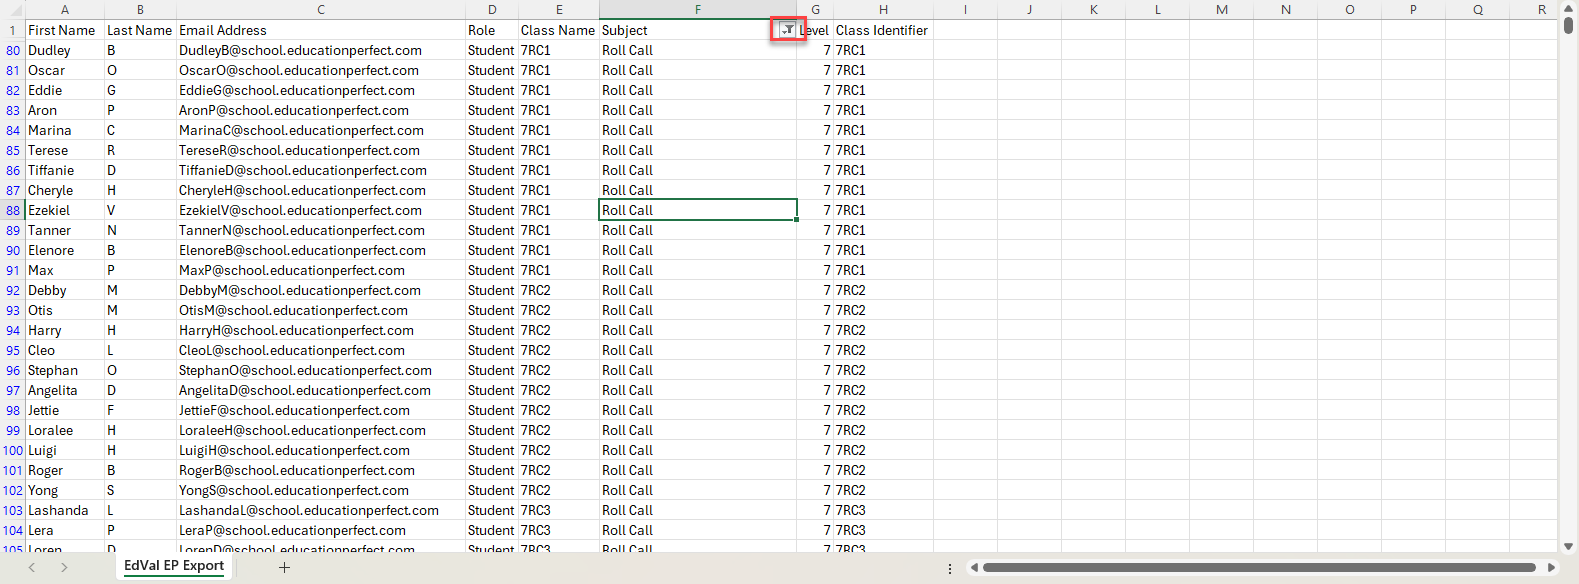Select the cell containing Max
Image resolution: width=1579 pixels, height=584 pixels.
pyautogui.click(x=65, y=270)
